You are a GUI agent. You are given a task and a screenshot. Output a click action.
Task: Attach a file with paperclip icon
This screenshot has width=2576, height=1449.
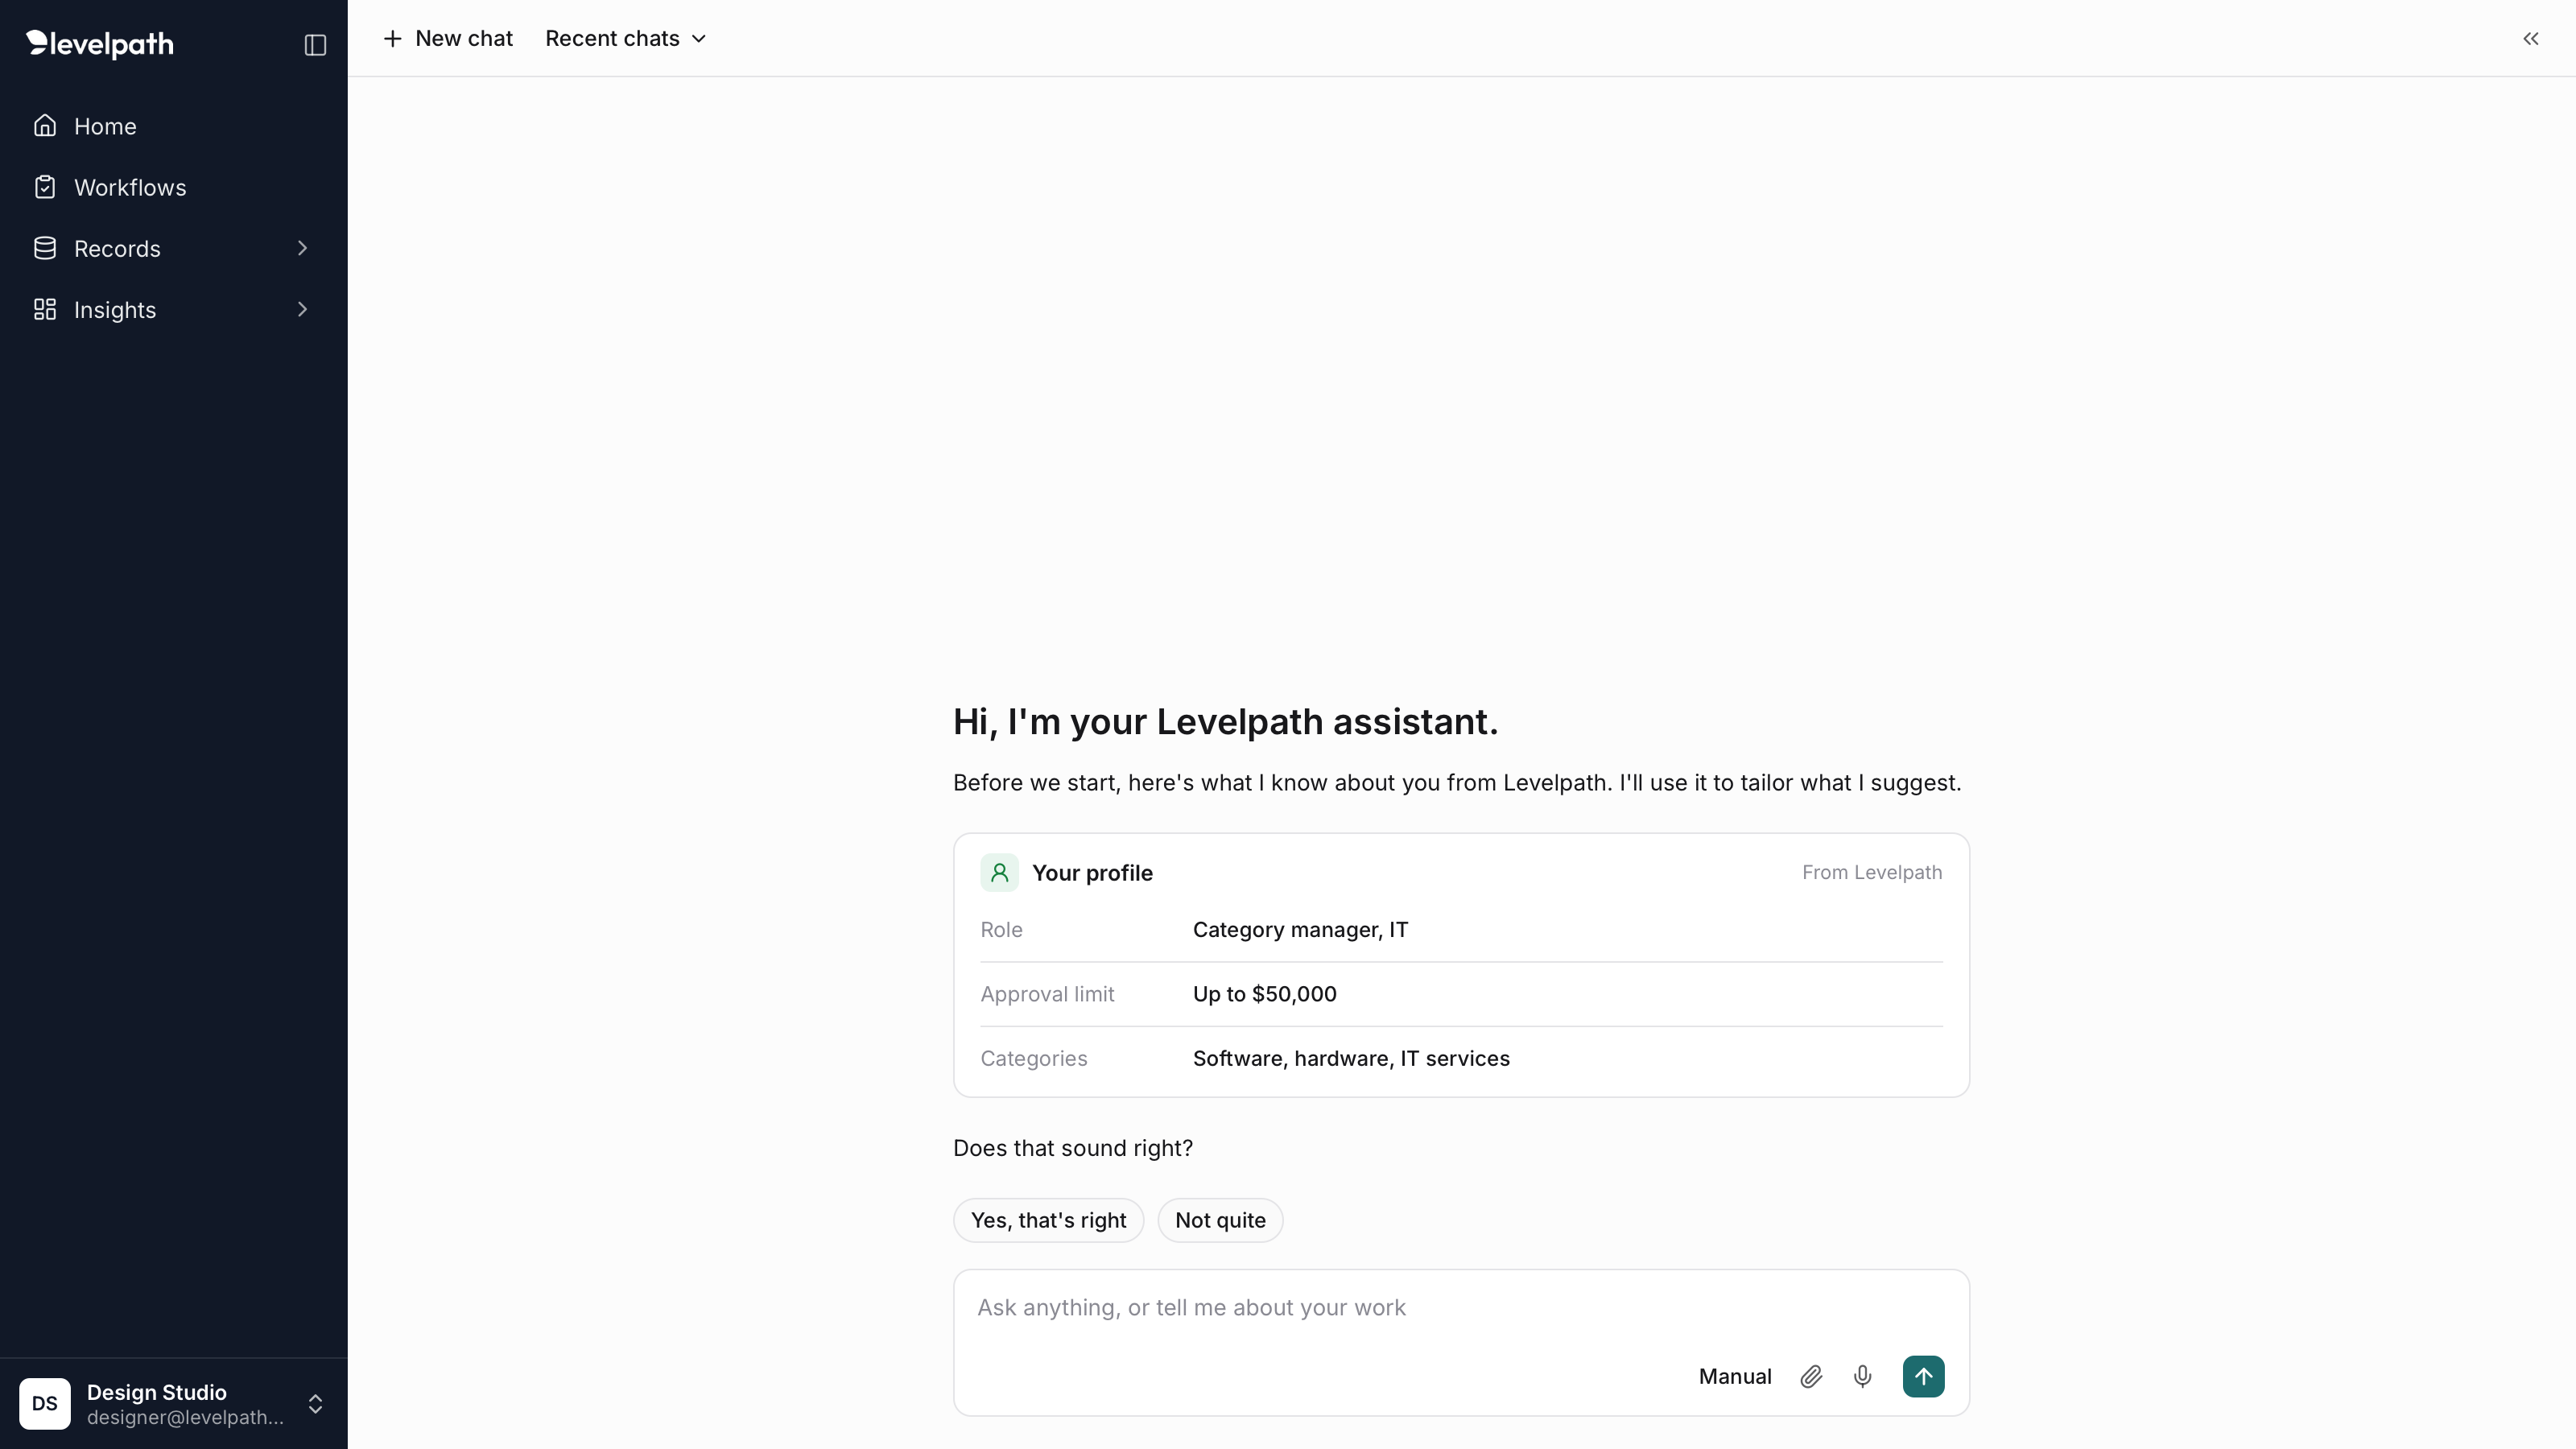[x=1811, y=1376]
